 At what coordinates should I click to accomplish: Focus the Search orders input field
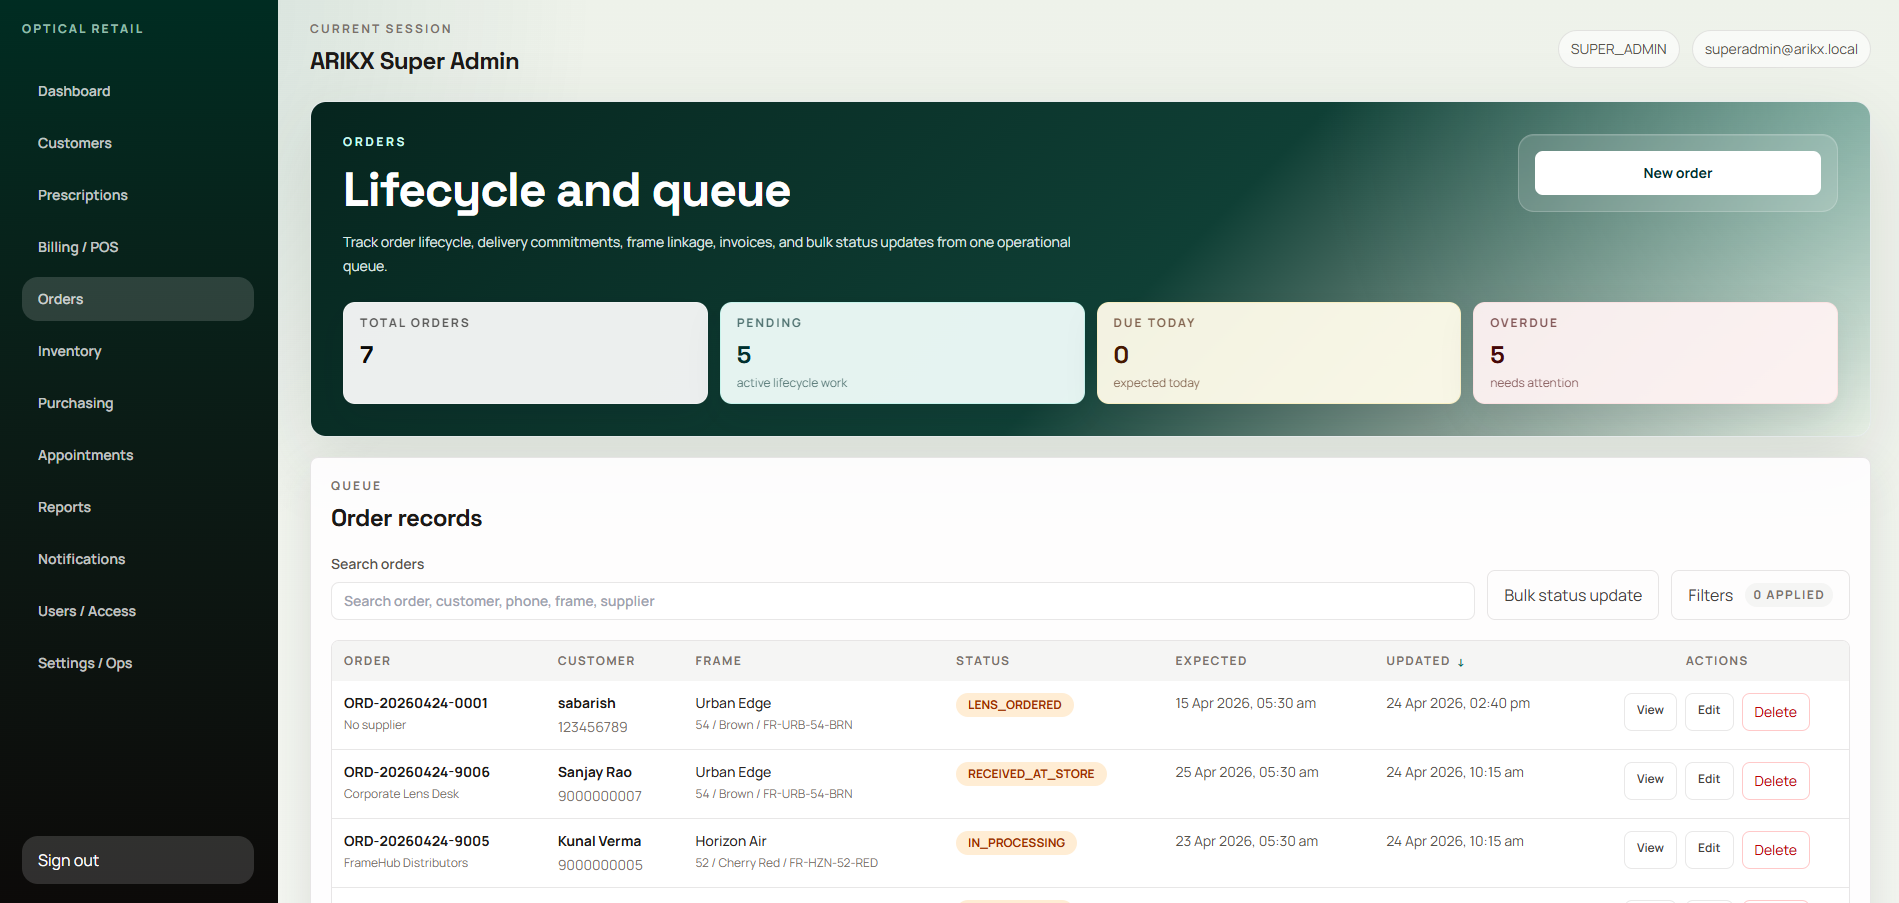point(902,601)
